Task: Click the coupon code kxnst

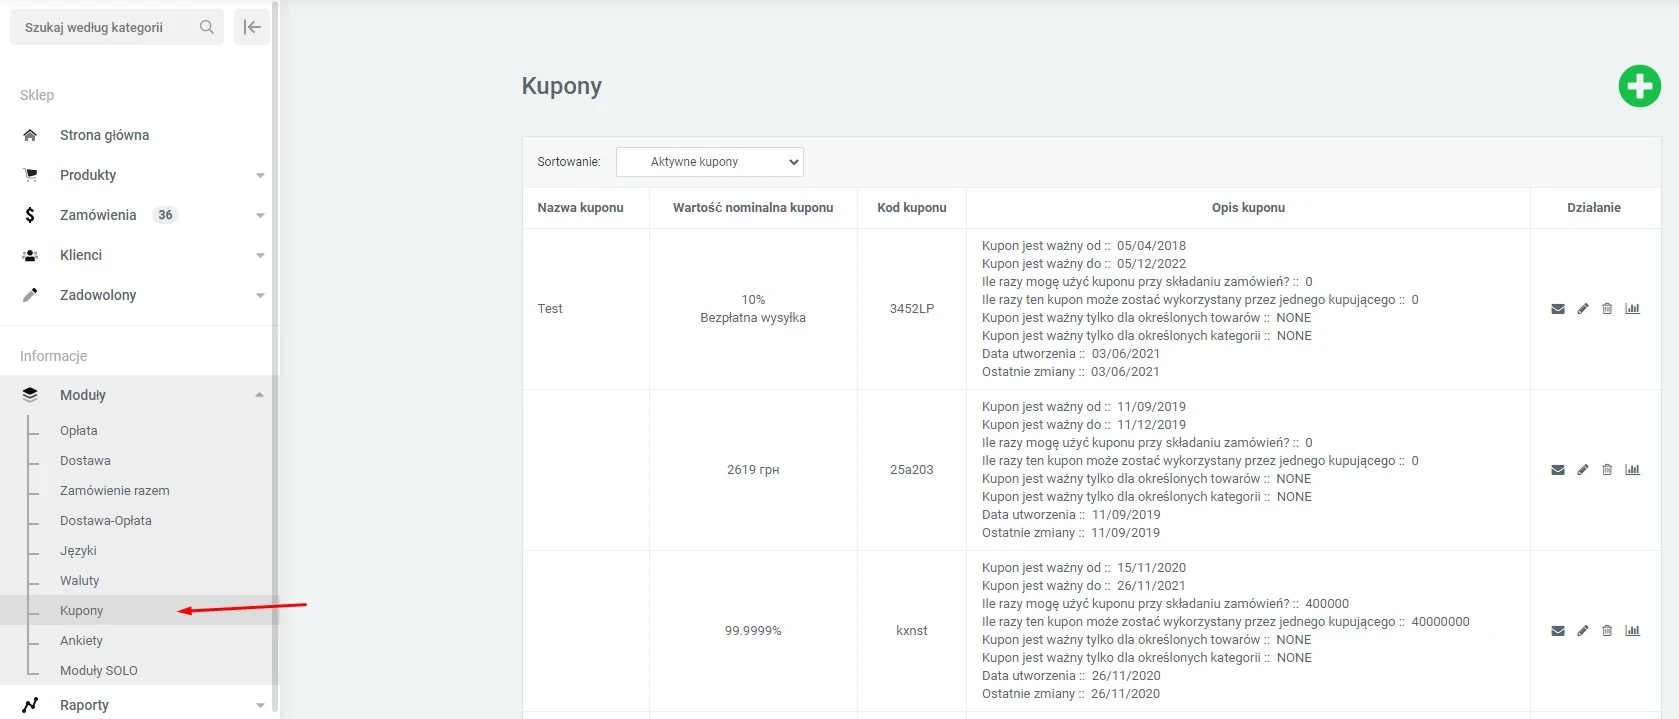Action: [912, 631]
